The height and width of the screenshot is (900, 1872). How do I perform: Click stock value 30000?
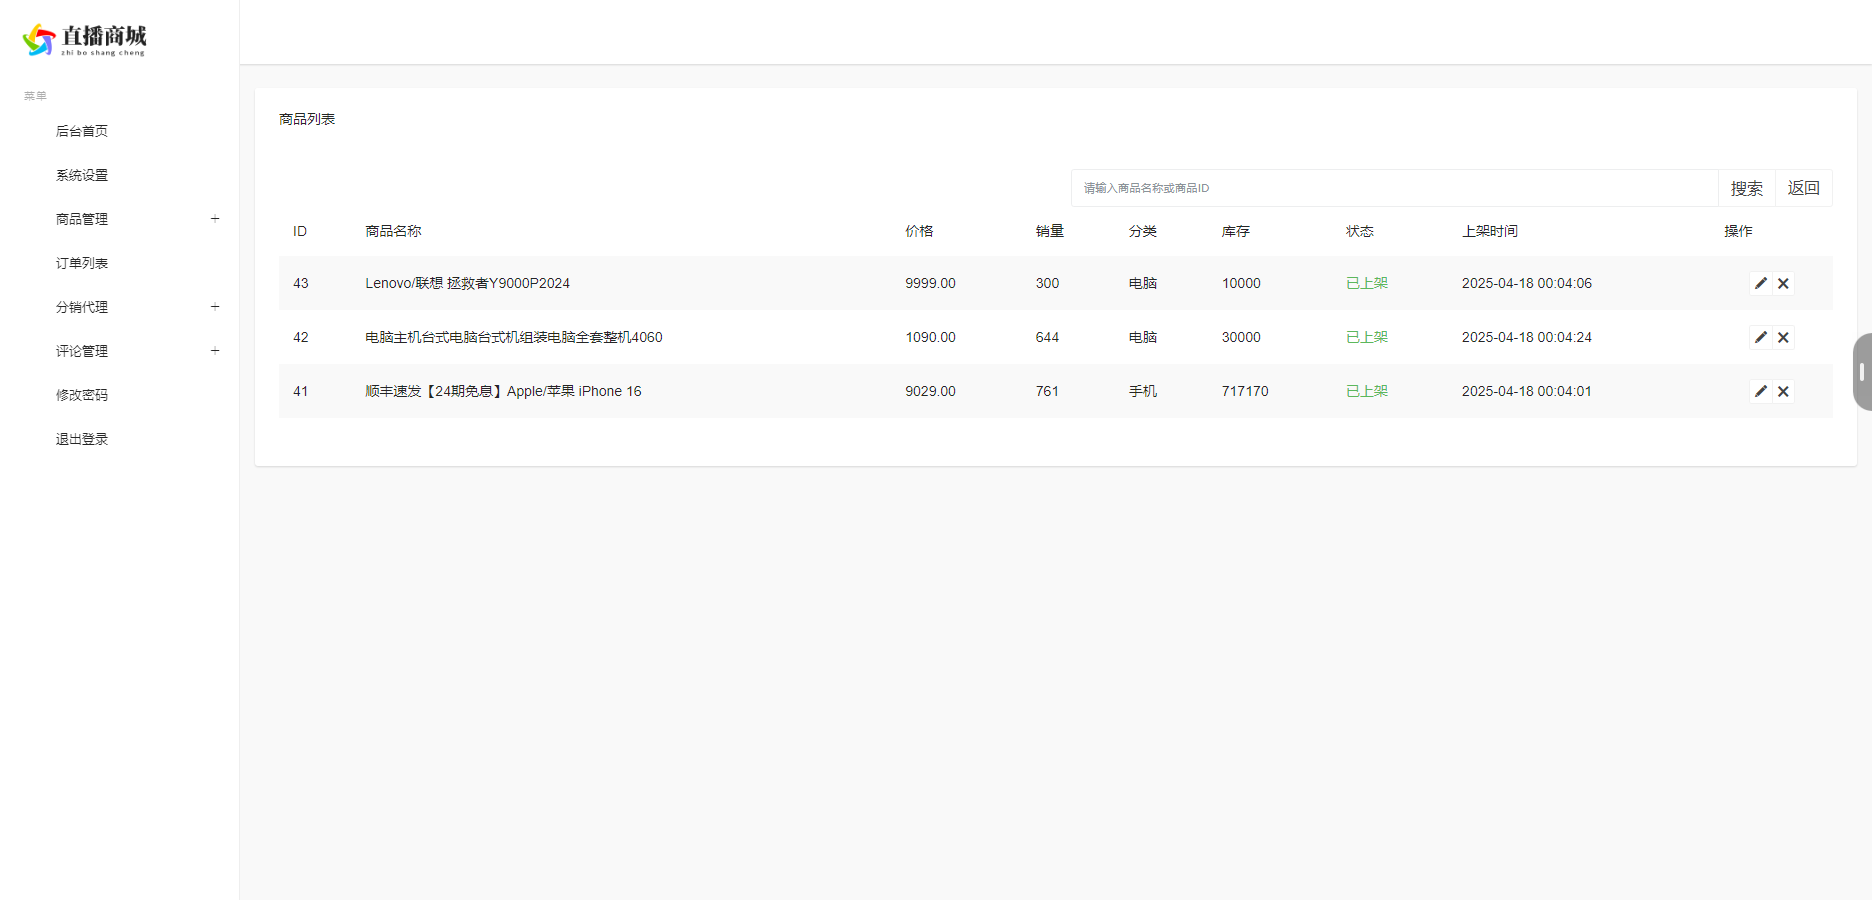[1241, 337]
